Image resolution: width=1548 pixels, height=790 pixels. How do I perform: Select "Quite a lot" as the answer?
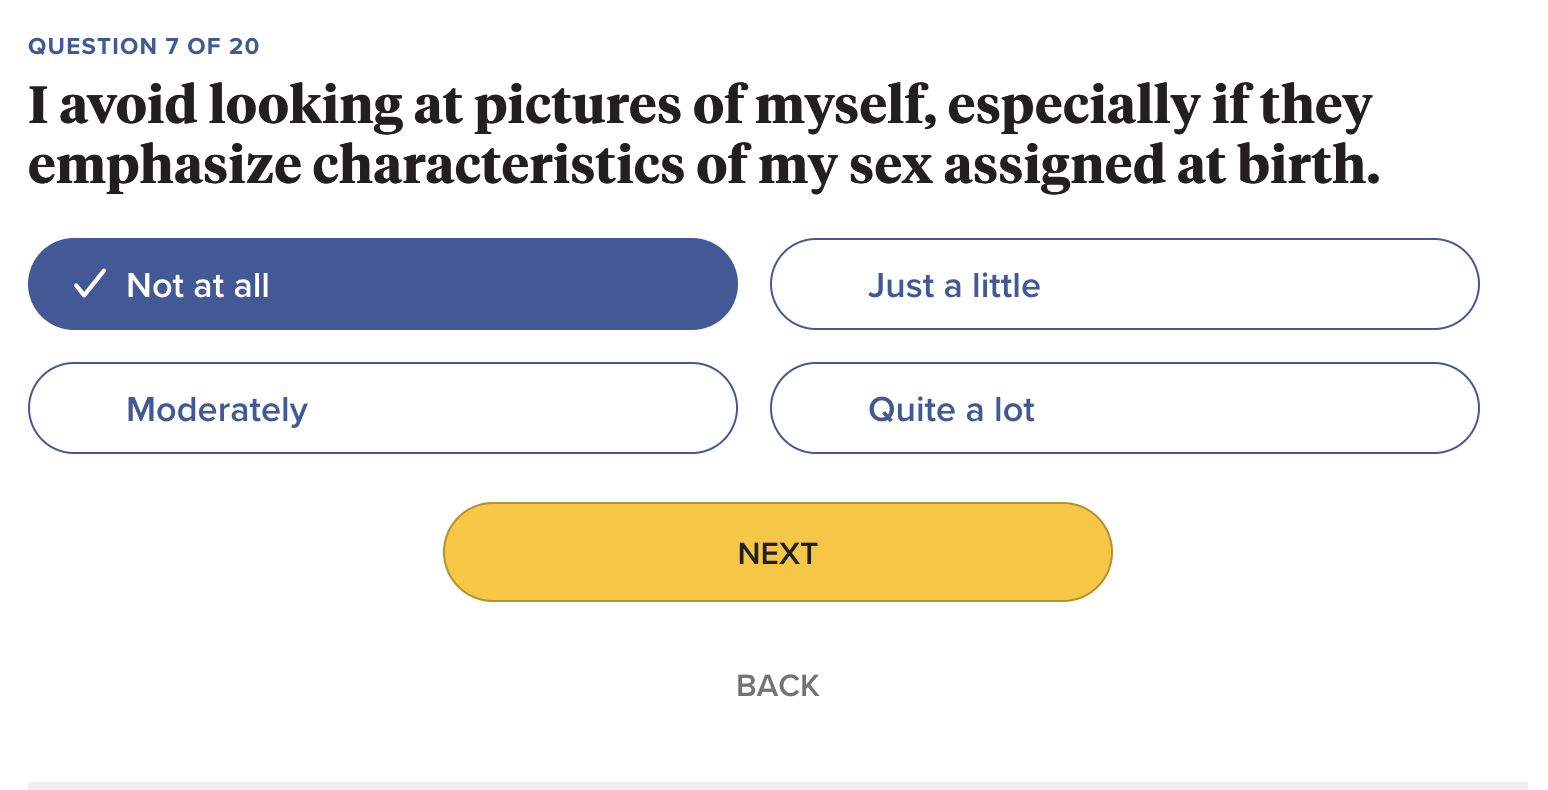1124,408
